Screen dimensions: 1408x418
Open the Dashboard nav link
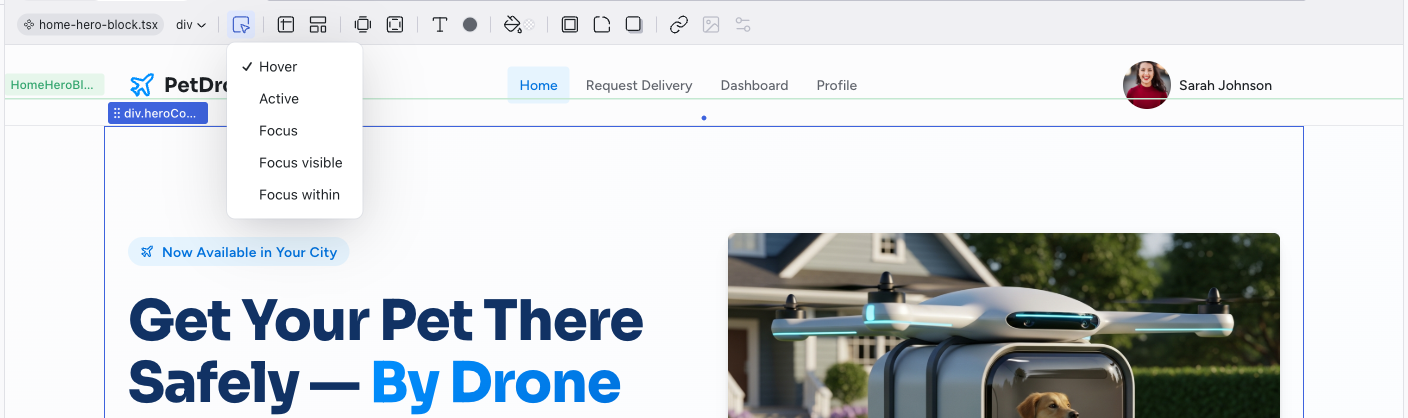754,86
